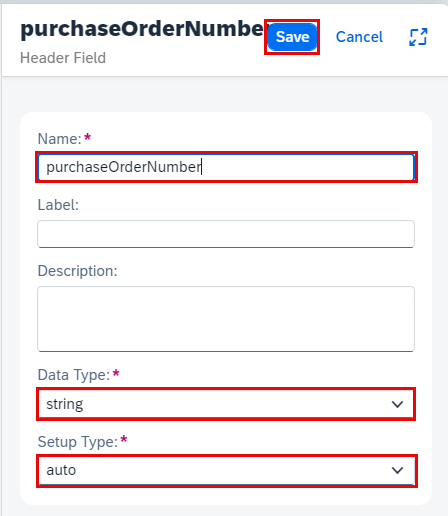Focus the Name input containing purchaseOrderNumber
Image resolution: width=448 pixels, height=516 pixels.
pos(226,167)
